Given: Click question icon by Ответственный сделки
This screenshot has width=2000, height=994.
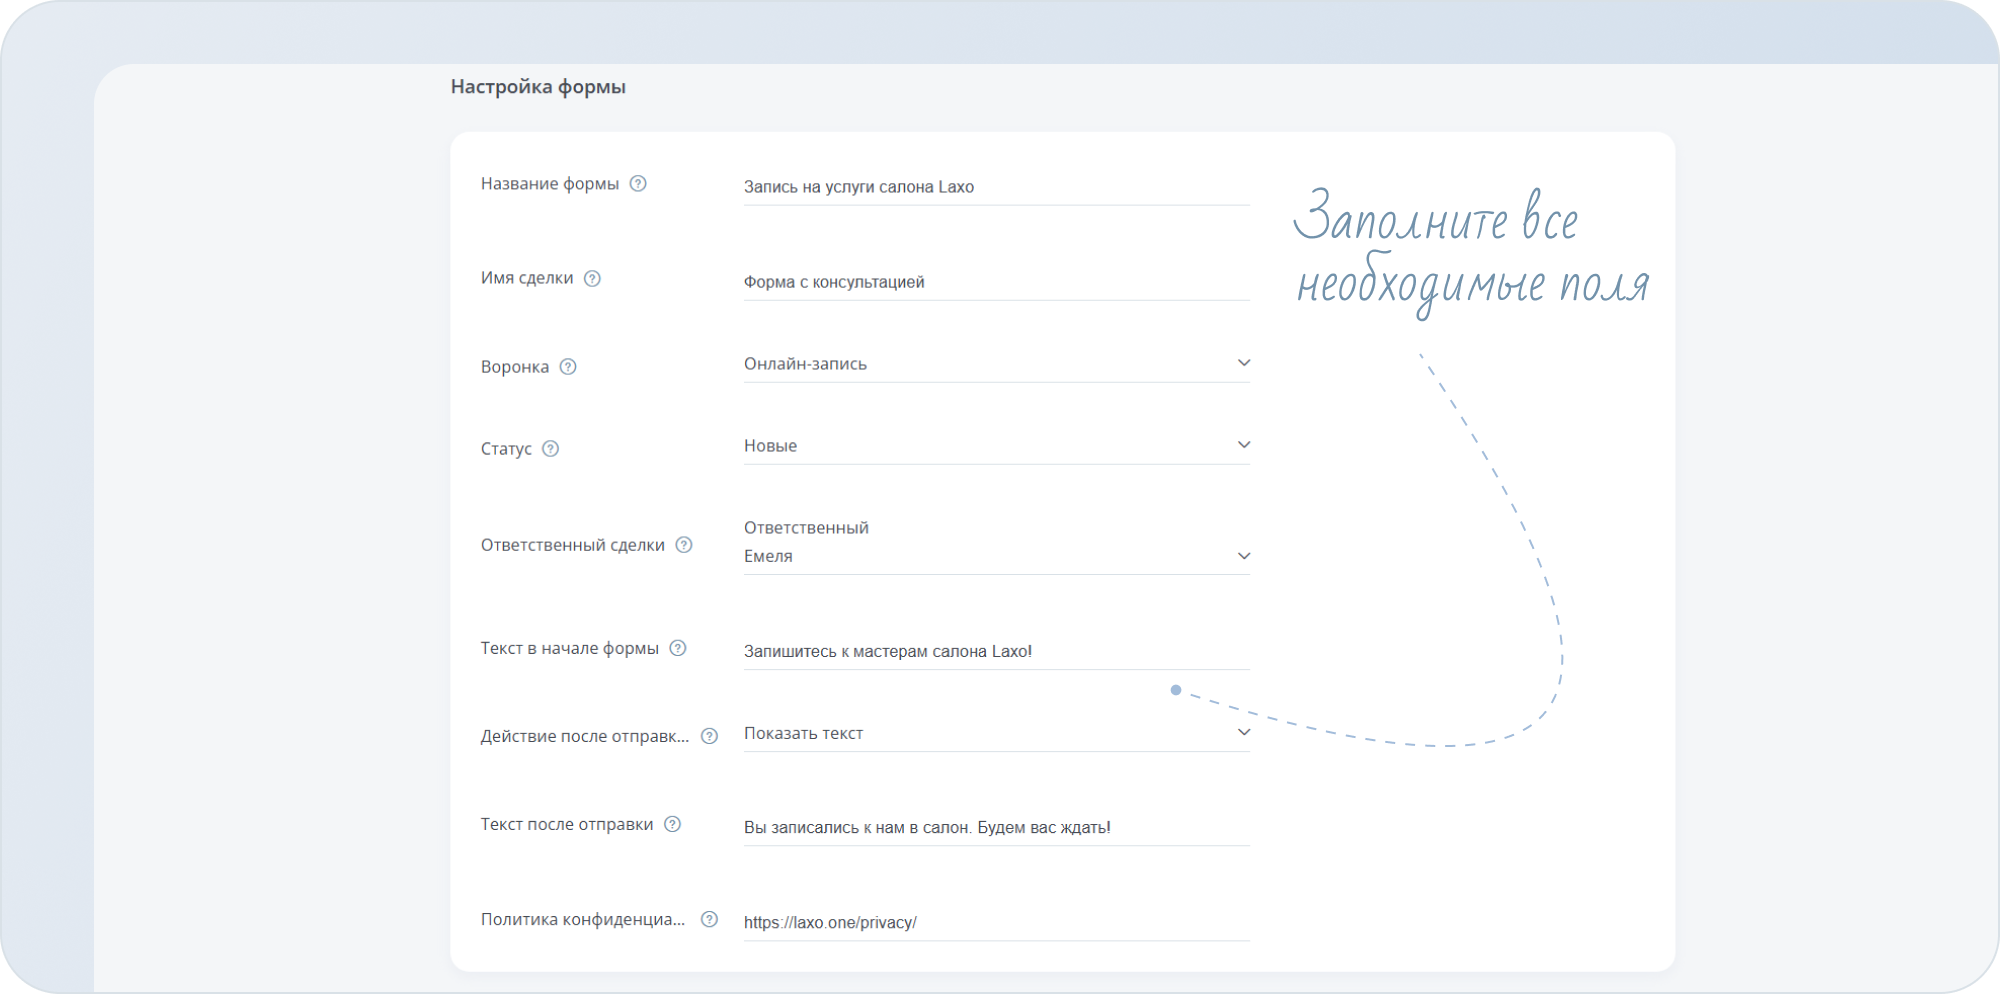Looking at the screenshot, I should pyautogui.click(x=684, y=545).
